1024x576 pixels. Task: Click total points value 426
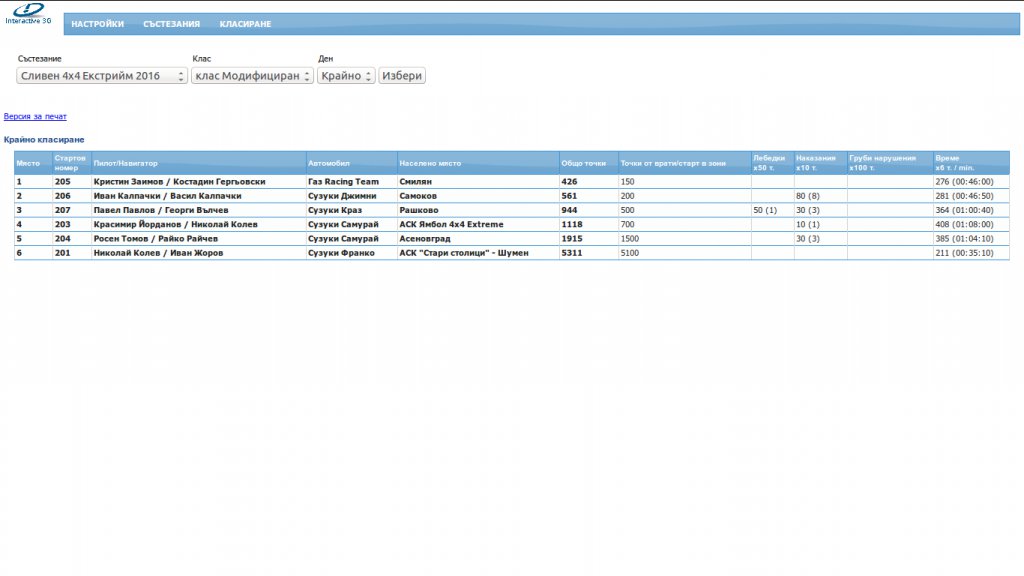(x=569, y=182)
